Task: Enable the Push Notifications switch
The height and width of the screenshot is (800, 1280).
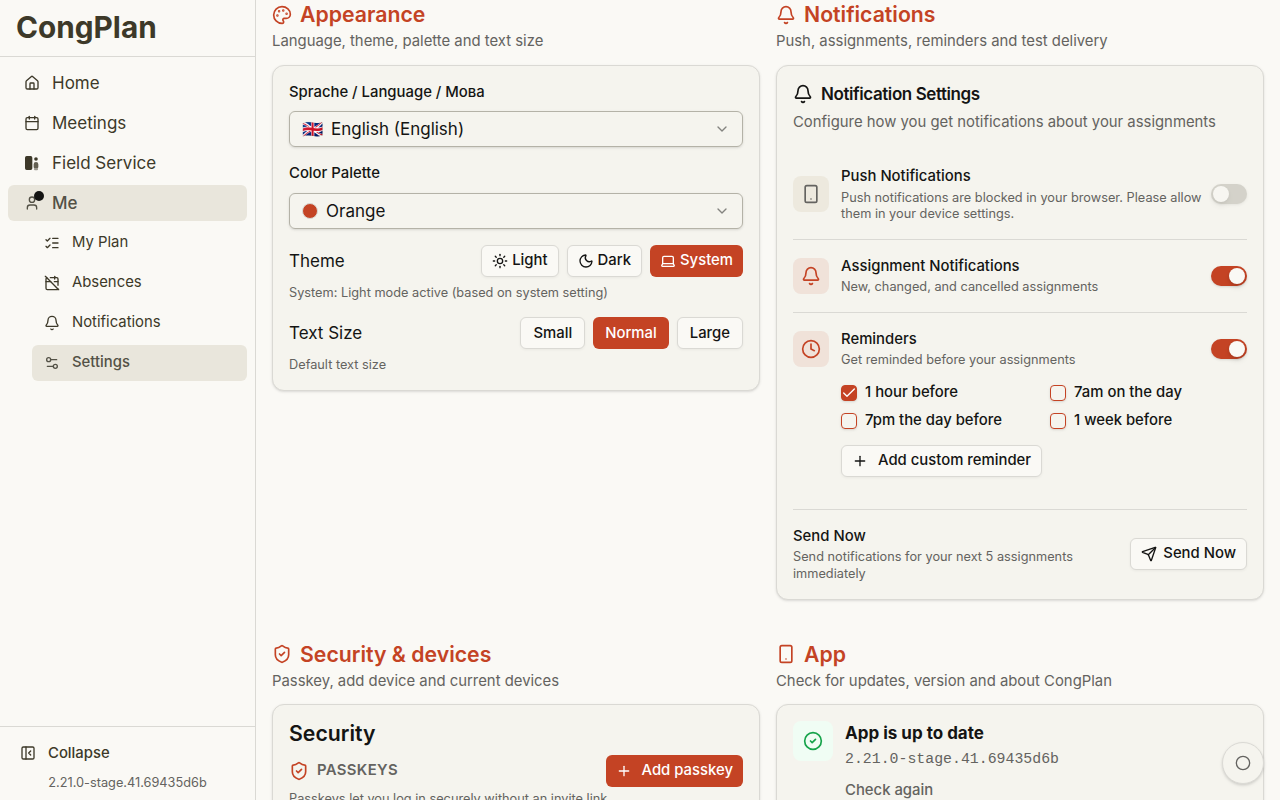Action: click(x=1229, y=194)
